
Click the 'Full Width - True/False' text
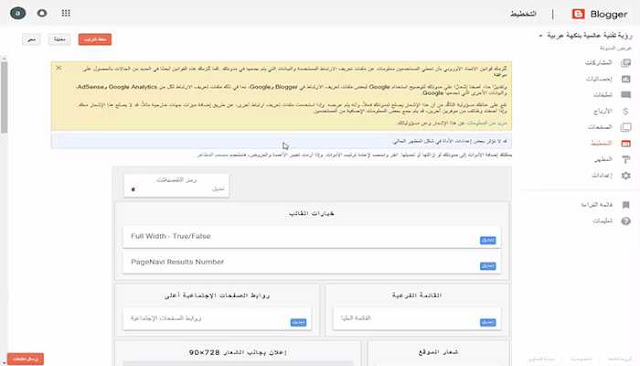171,236
